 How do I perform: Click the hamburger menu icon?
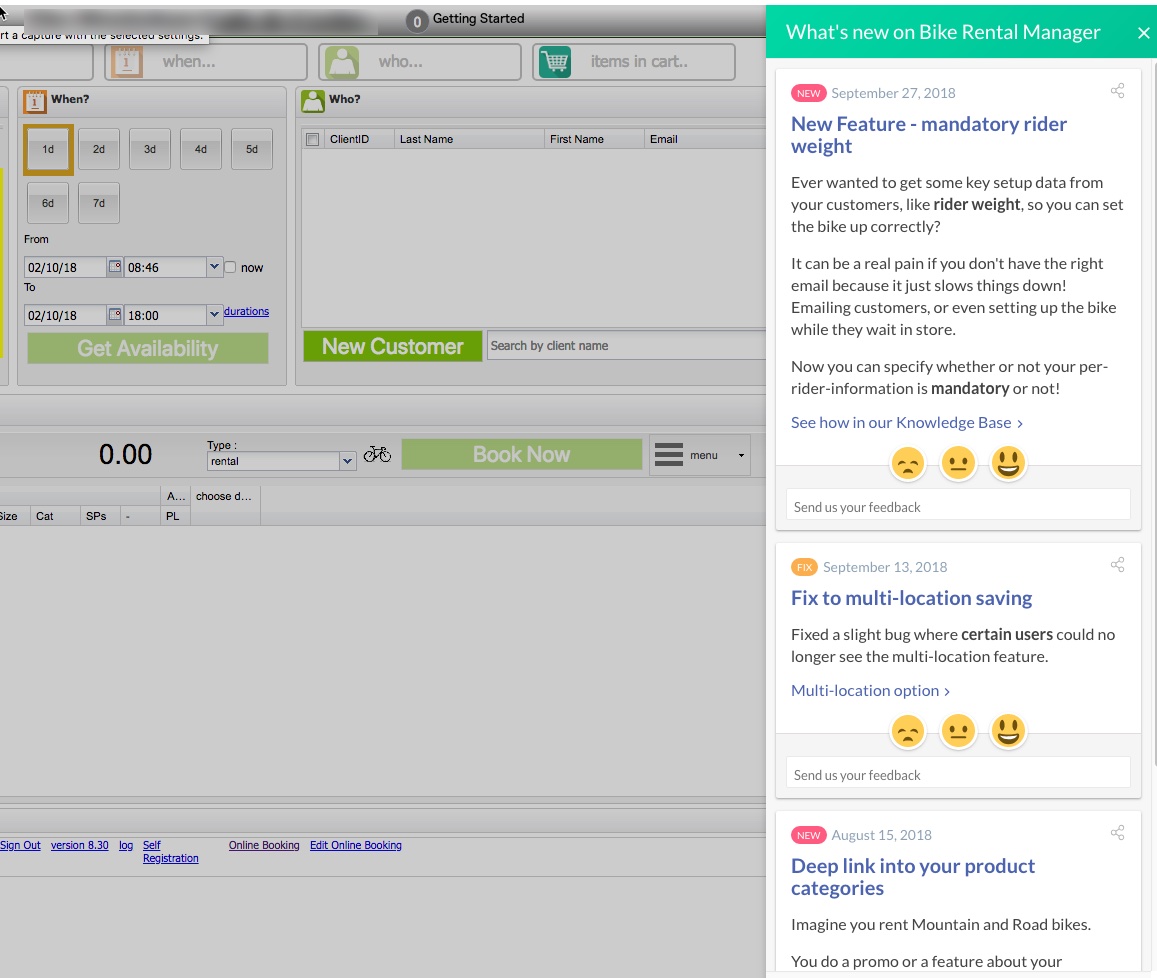(669, 455)
